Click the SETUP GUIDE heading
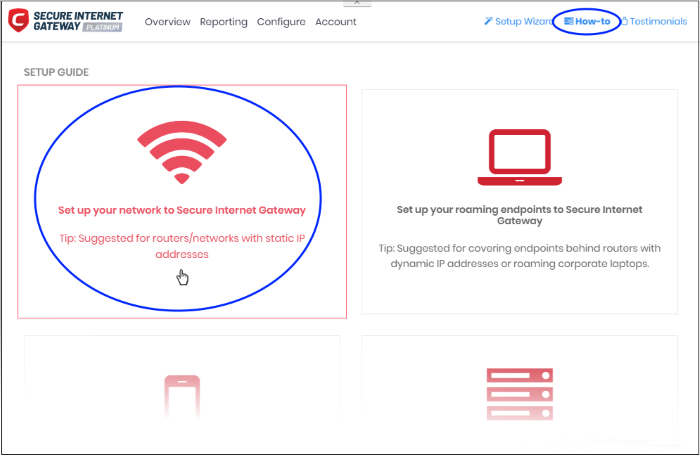700x457 pixels. (56, 72)
